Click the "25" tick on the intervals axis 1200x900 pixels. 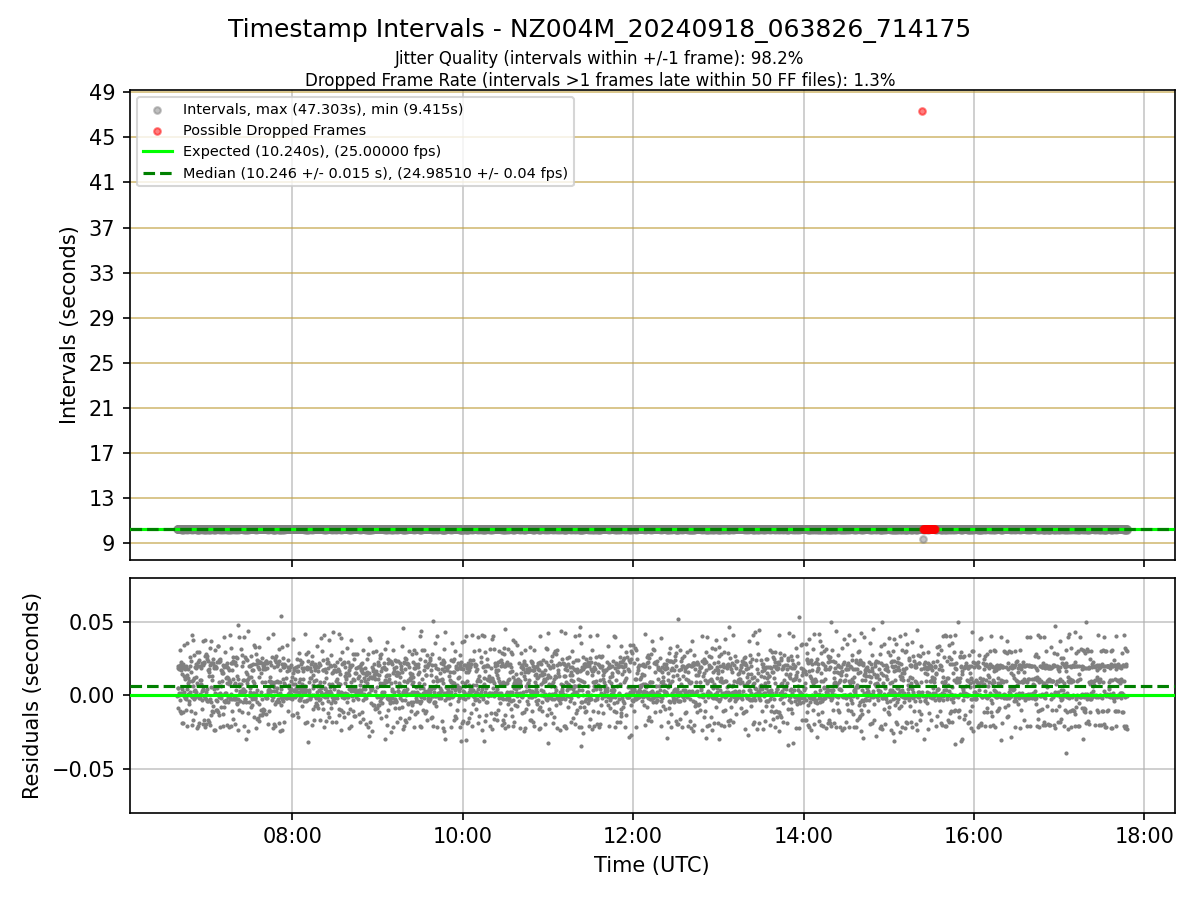pos(104,363)
